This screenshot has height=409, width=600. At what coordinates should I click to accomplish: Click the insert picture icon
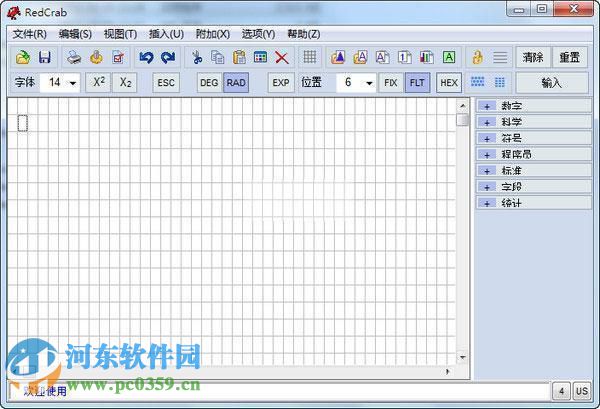point(338,57)
